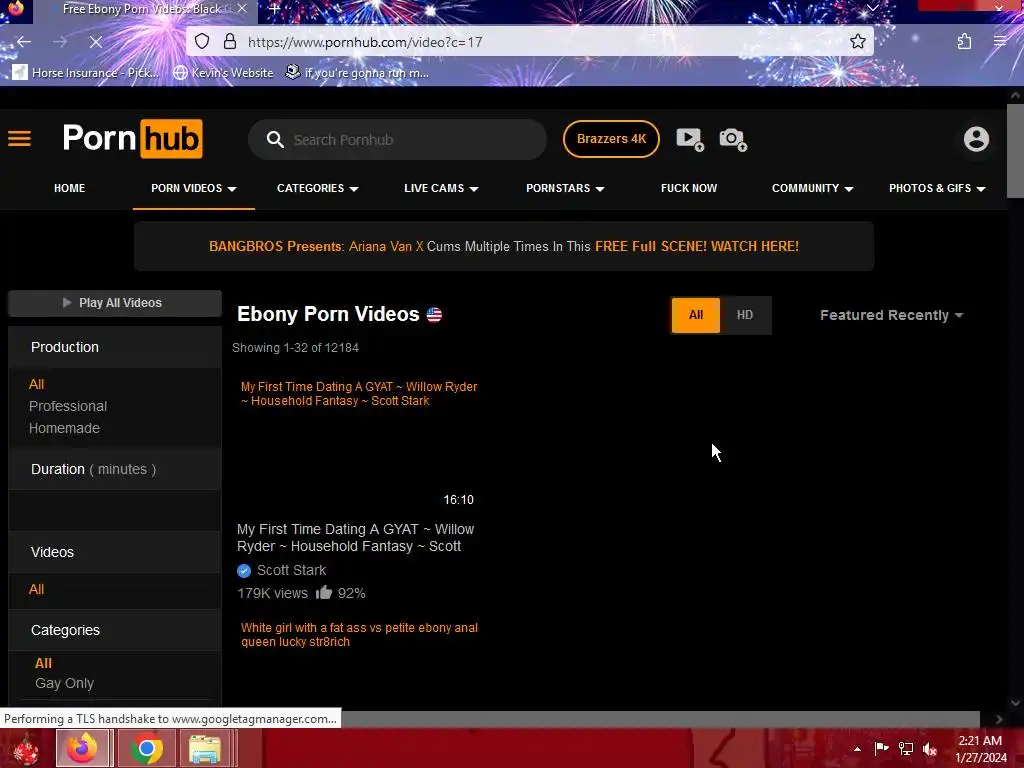Open the Firefox extensions puzzle icon
Viewport: 1024px width, 768px height.
pos(964,42)
